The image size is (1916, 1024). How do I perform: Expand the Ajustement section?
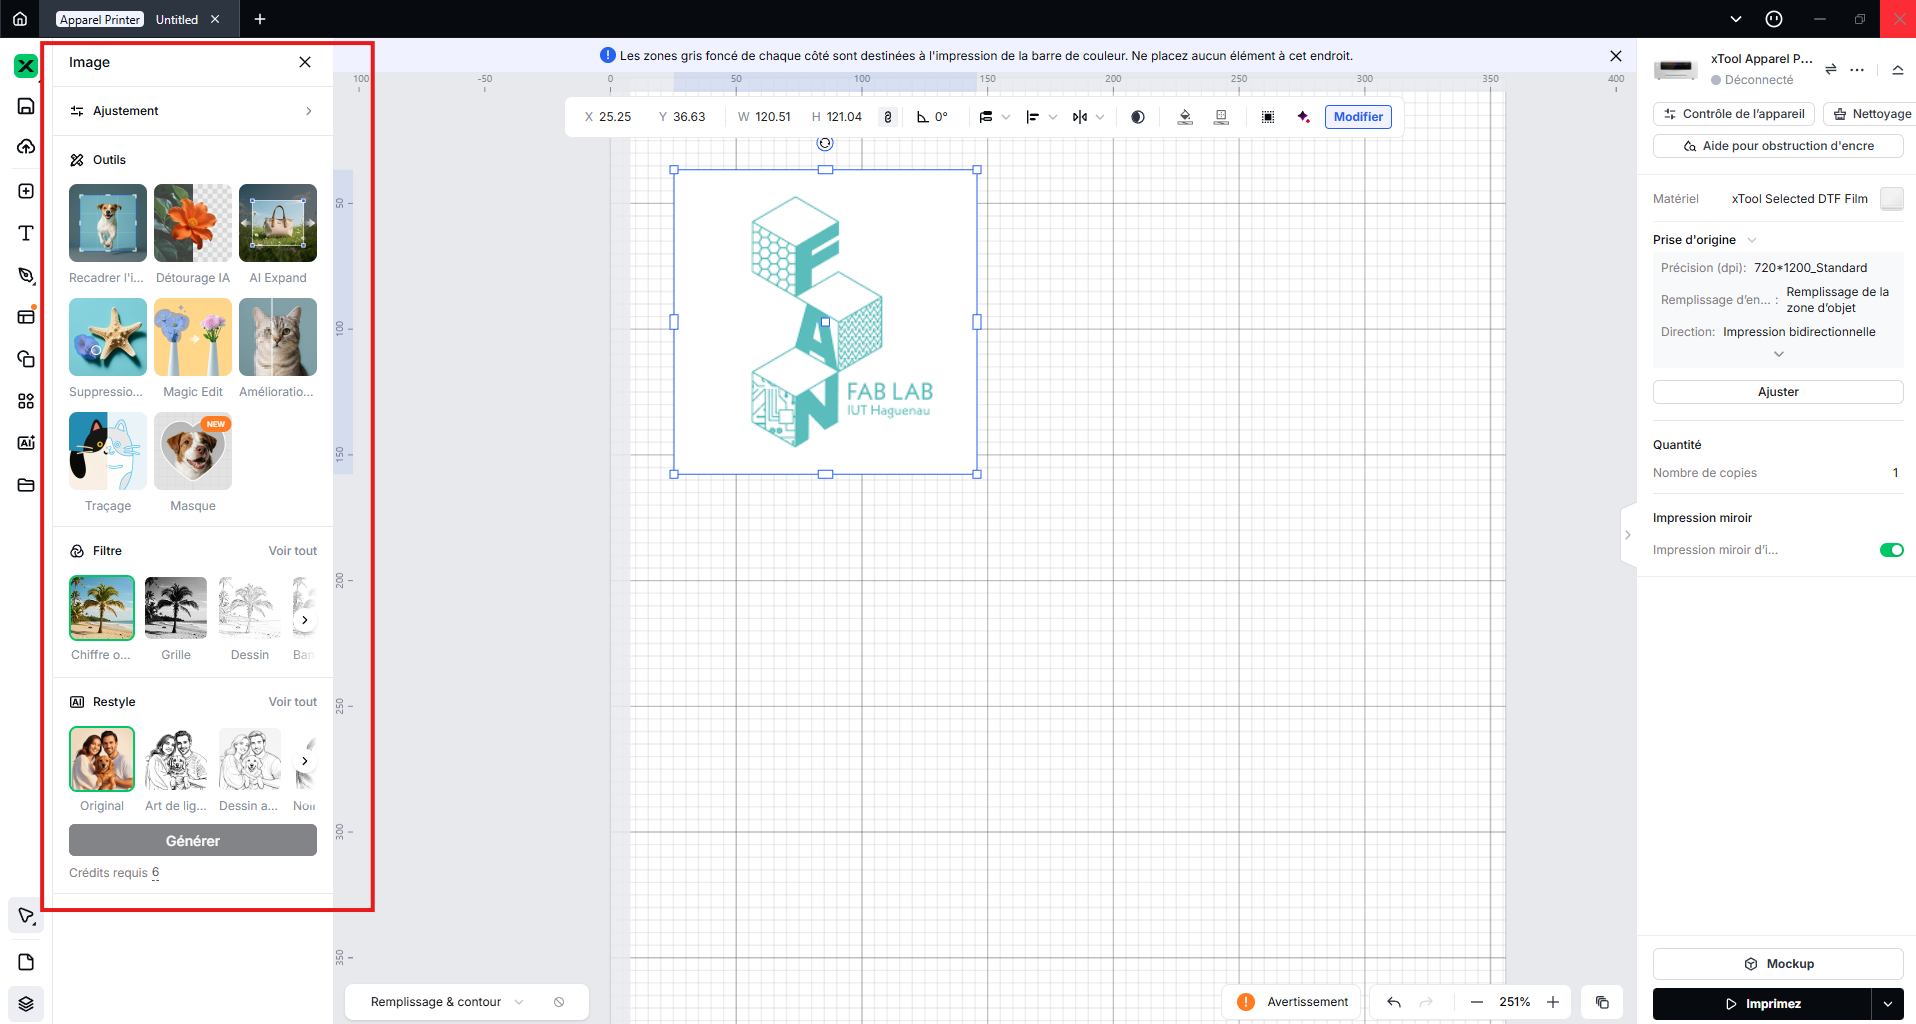click(x=191, y=111)
